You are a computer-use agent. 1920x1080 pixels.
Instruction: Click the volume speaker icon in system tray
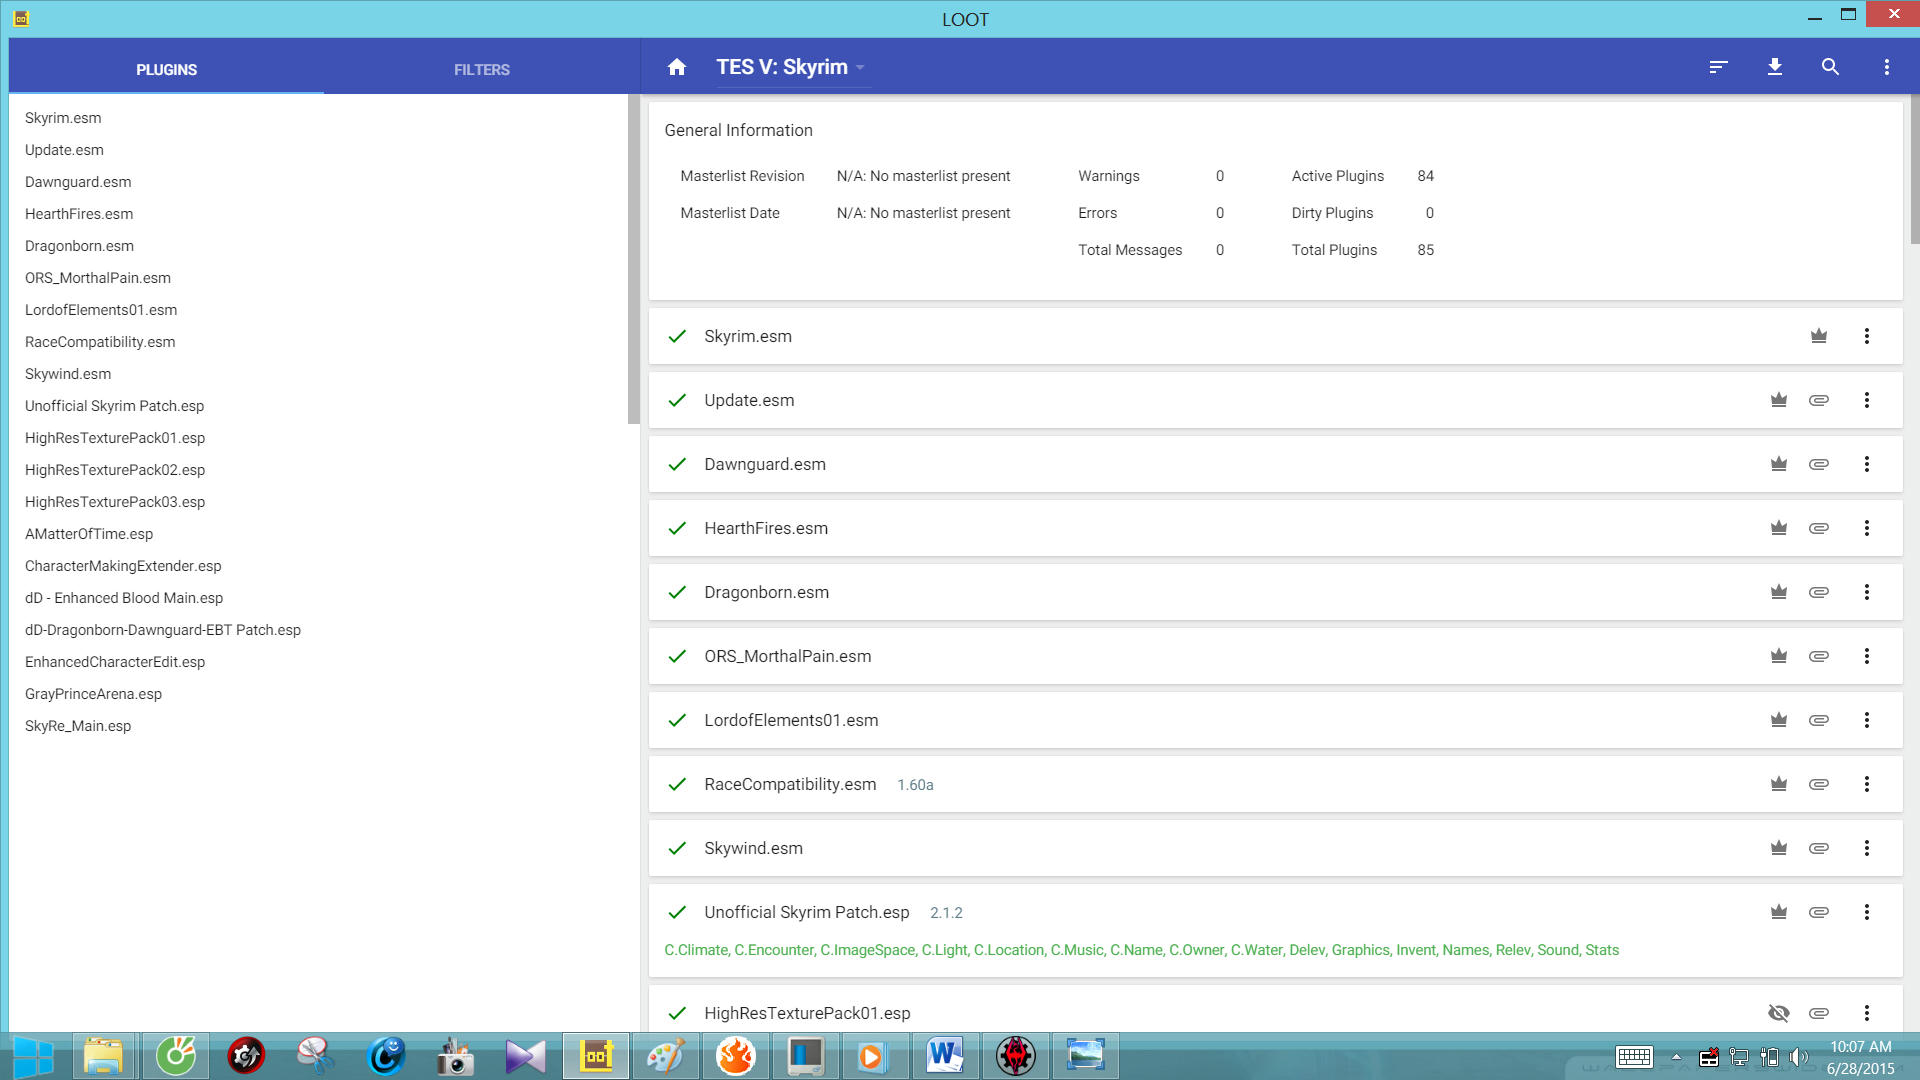(x=1799, y=1057)
